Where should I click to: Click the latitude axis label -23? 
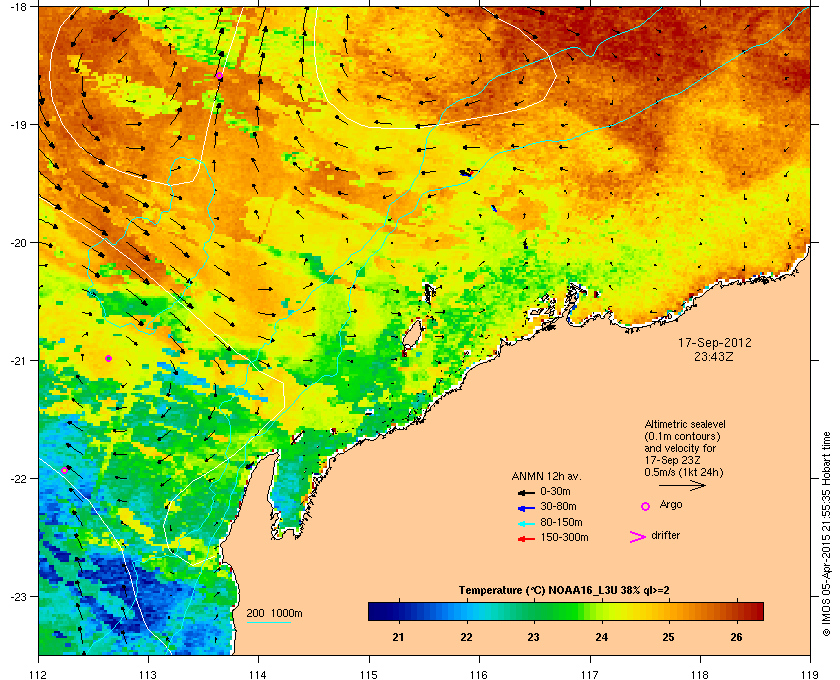point(18,596)
